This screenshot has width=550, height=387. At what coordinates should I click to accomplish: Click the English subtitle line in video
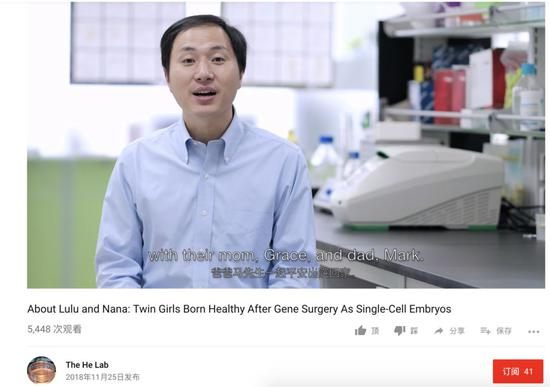286,256
